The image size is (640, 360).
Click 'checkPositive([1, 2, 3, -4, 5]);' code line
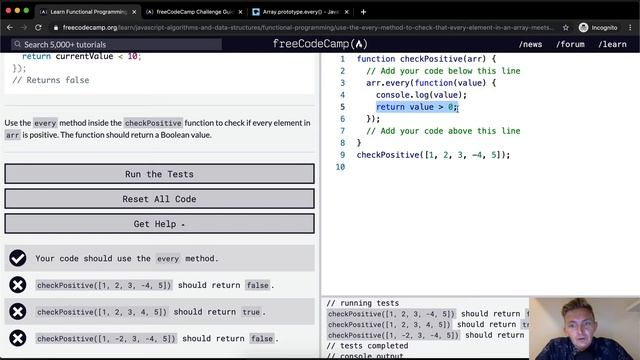click(x=433, y=155)
